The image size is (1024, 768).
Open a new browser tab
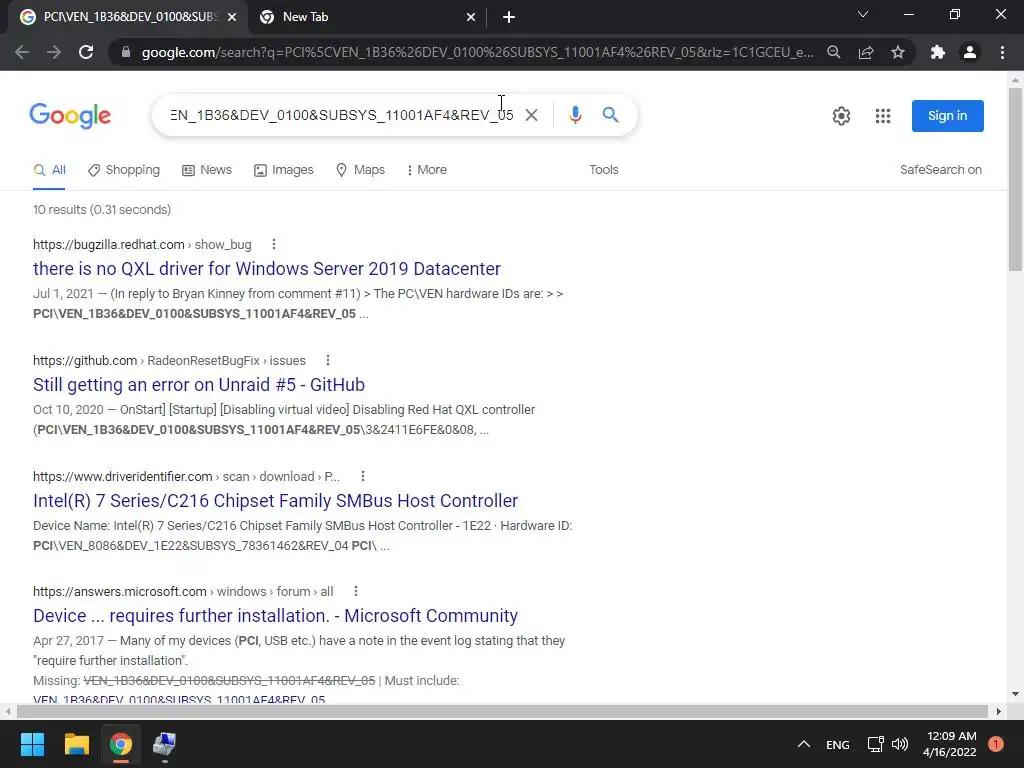(x=509, y=17)
